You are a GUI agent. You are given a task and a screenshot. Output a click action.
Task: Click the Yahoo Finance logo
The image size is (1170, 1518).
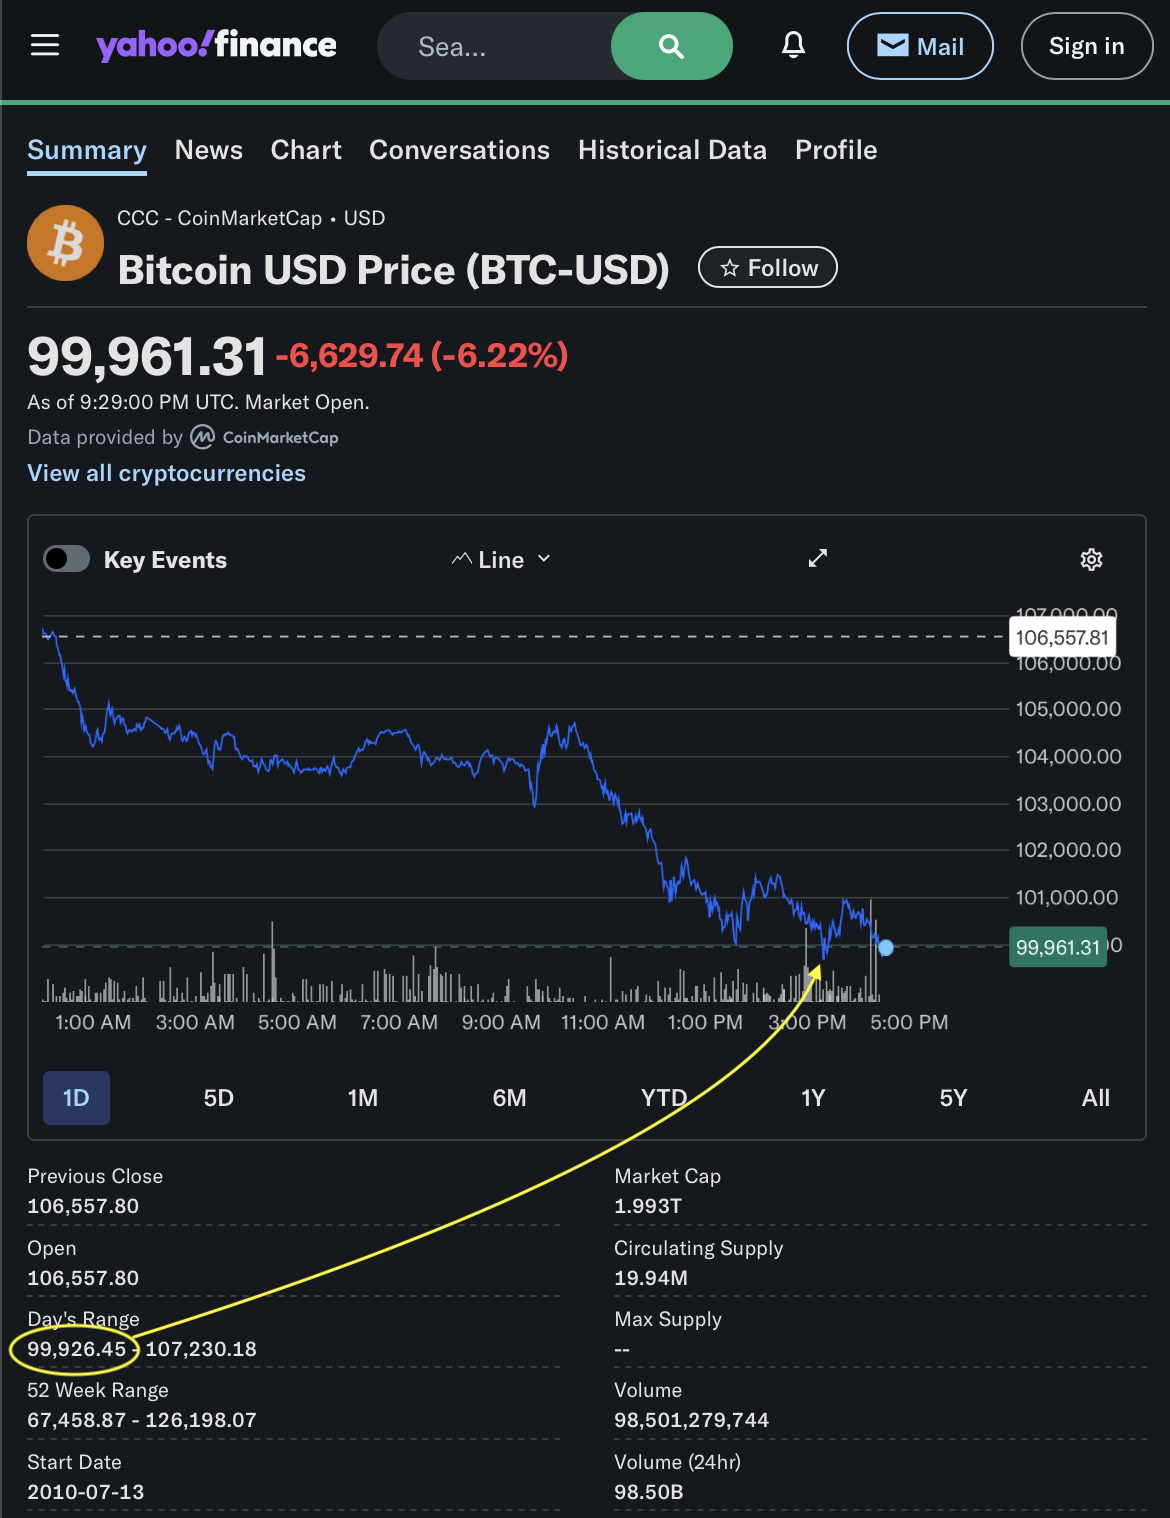click(x=216, y=45)
